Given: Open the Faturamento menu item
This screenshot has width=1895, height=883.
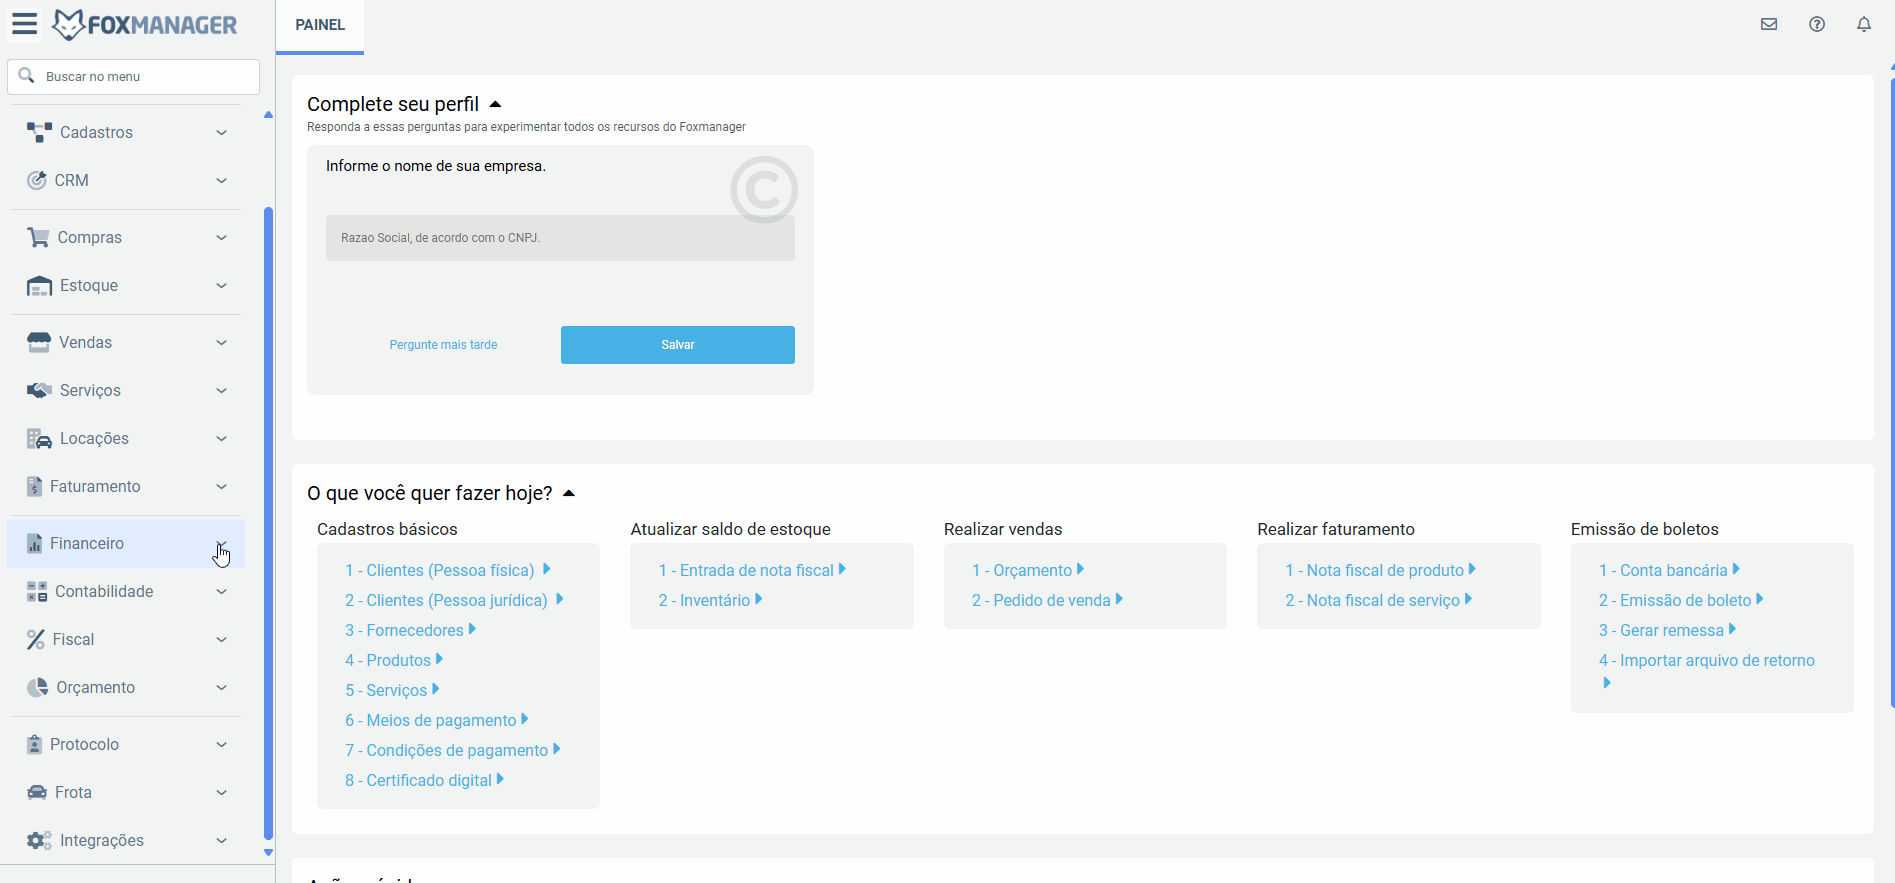Looking at the screenshot, I should (x=126, y=486).
